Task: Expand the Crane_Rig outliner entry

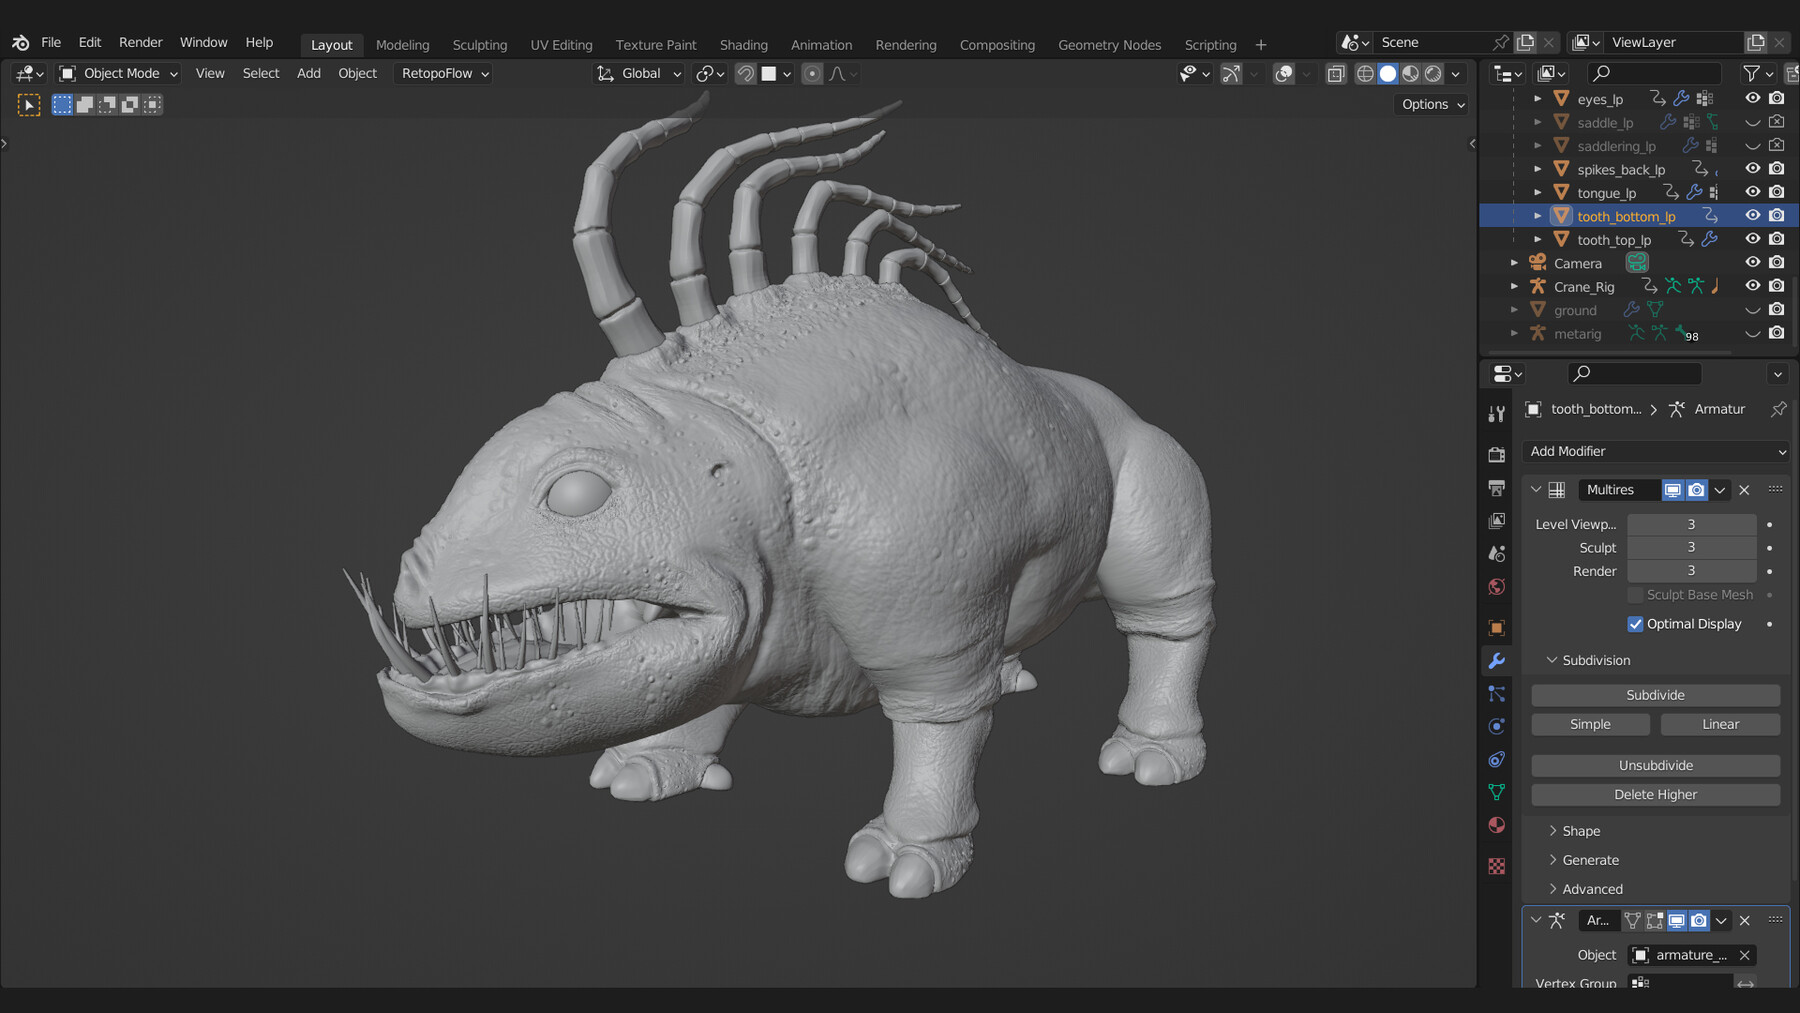Action: pos(1513,286)
